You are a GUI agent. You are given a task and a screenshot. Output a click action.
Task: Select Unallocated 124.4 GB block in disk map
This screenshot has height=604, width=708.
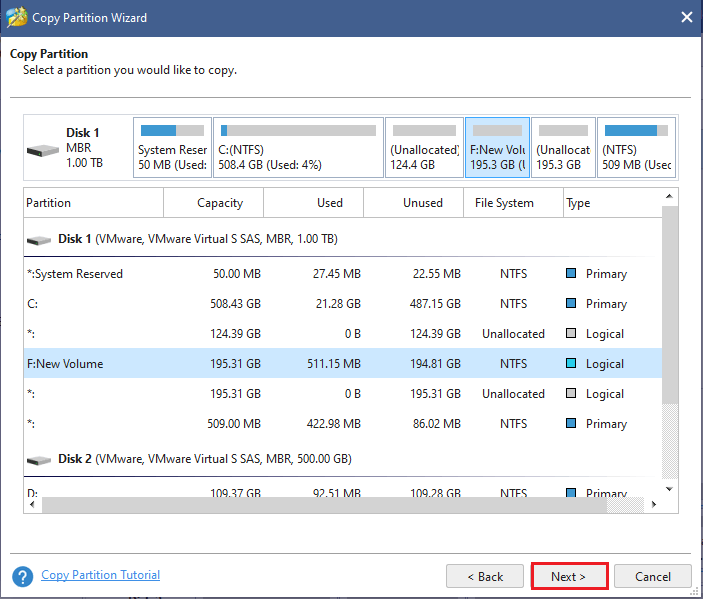tap(424, 148)
